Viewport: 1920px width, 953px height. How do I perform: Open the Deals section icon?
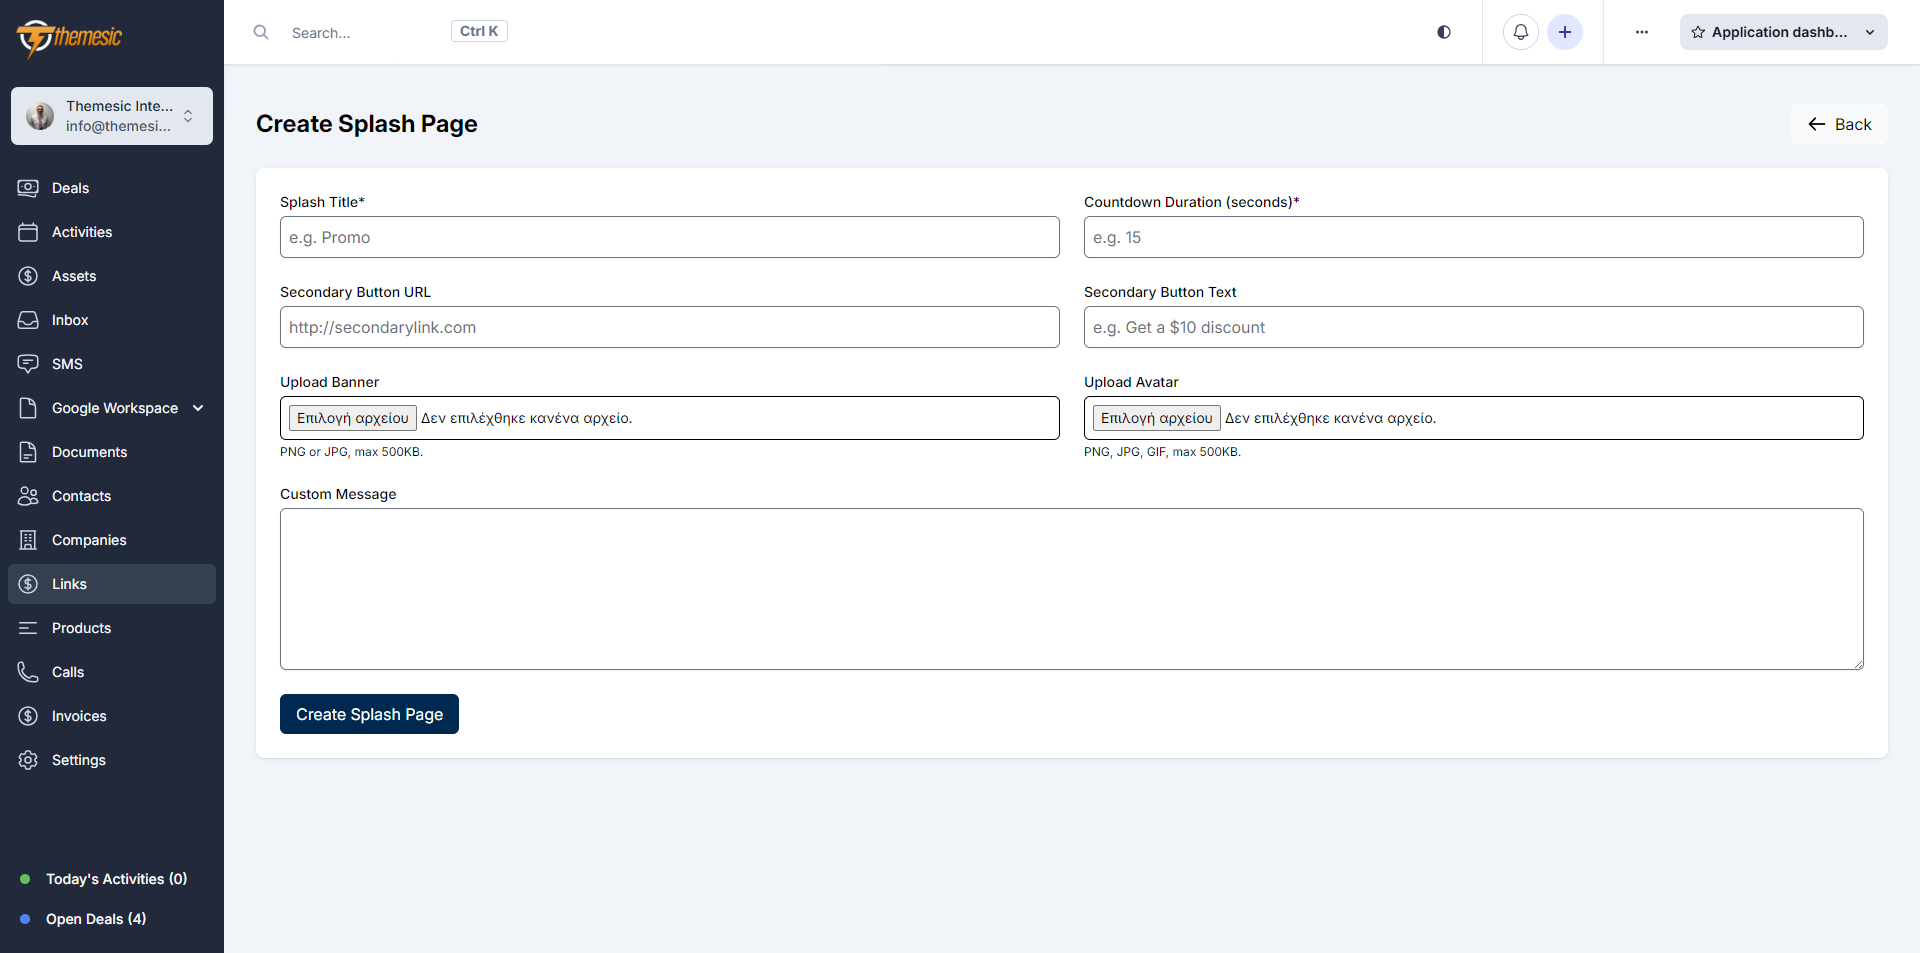[x=27, y=187]
